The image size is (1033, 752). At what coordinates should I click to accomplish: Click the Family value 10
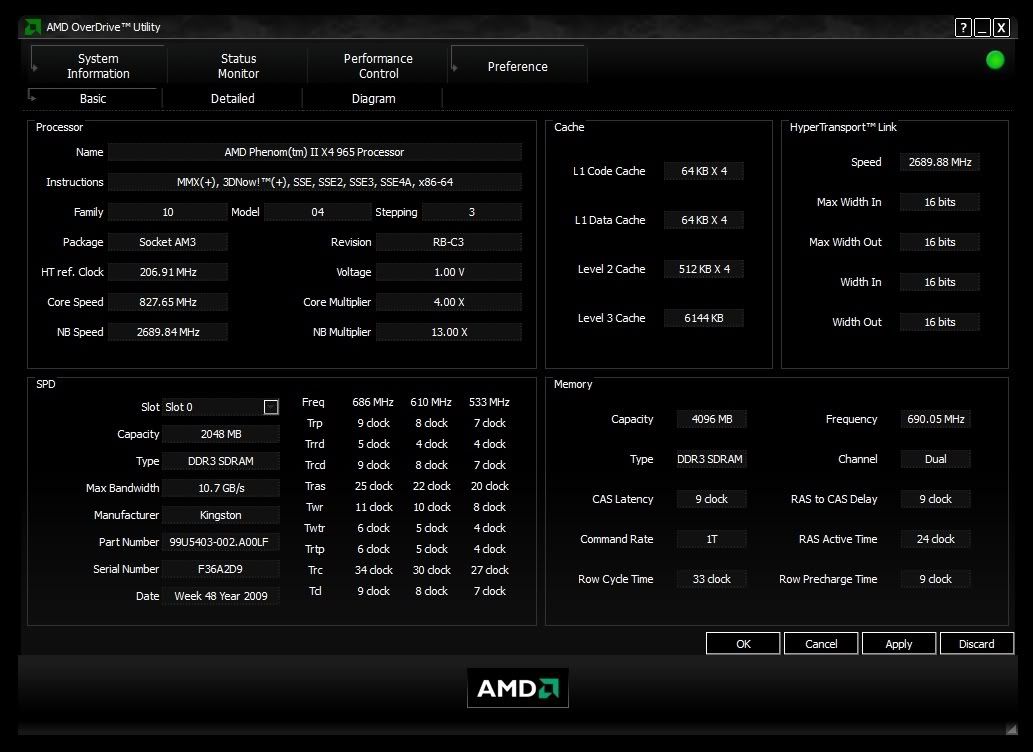(x=167, y=212)
